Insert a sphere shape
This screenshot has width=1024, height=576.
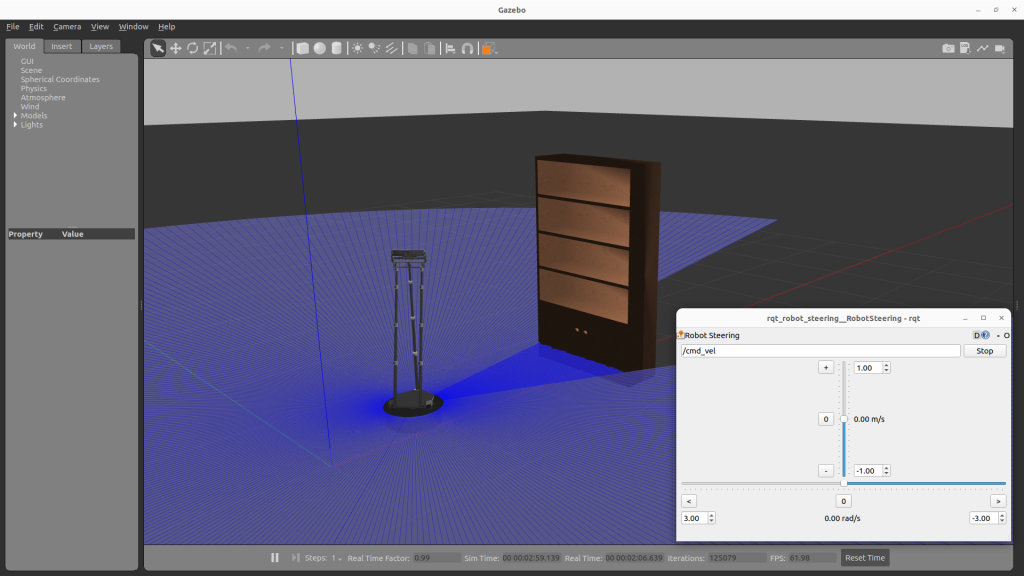coord(319,48)
